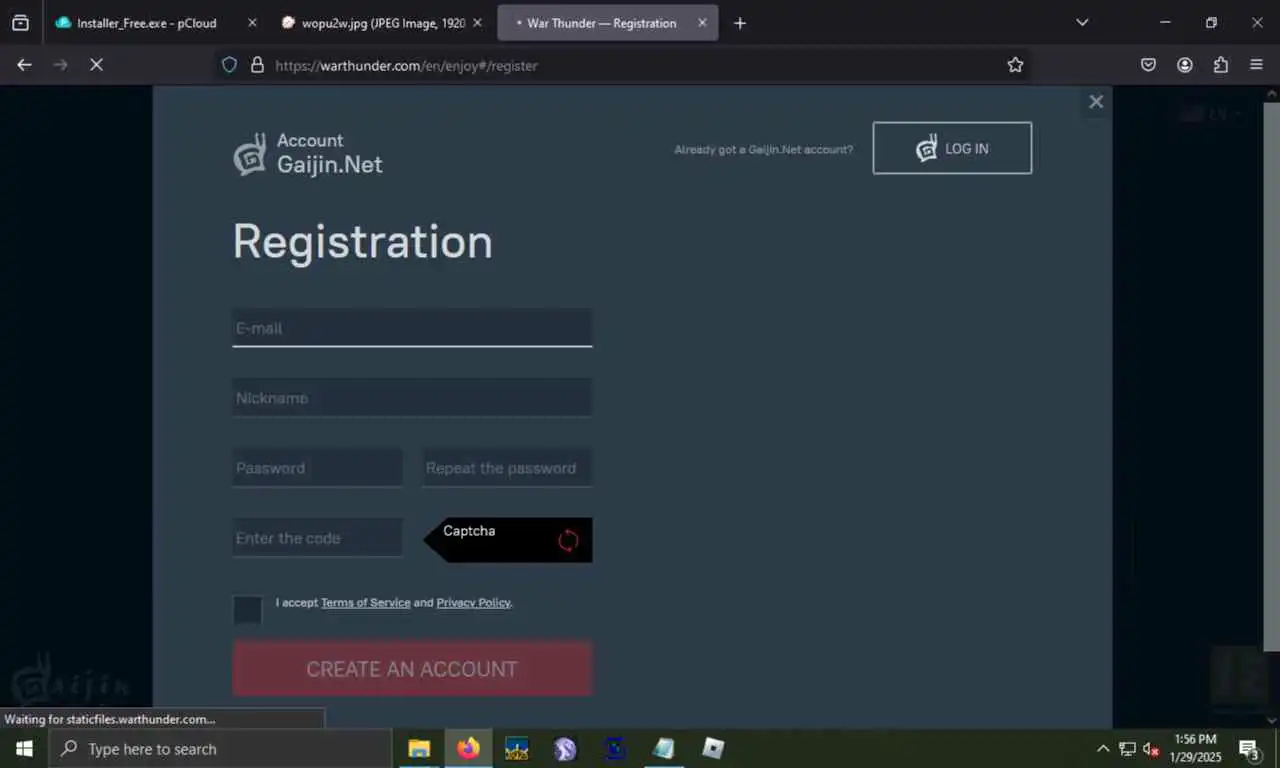The image size is (1280, 768).
Task: Open the notification center icon
Action: coord(1250,750)
